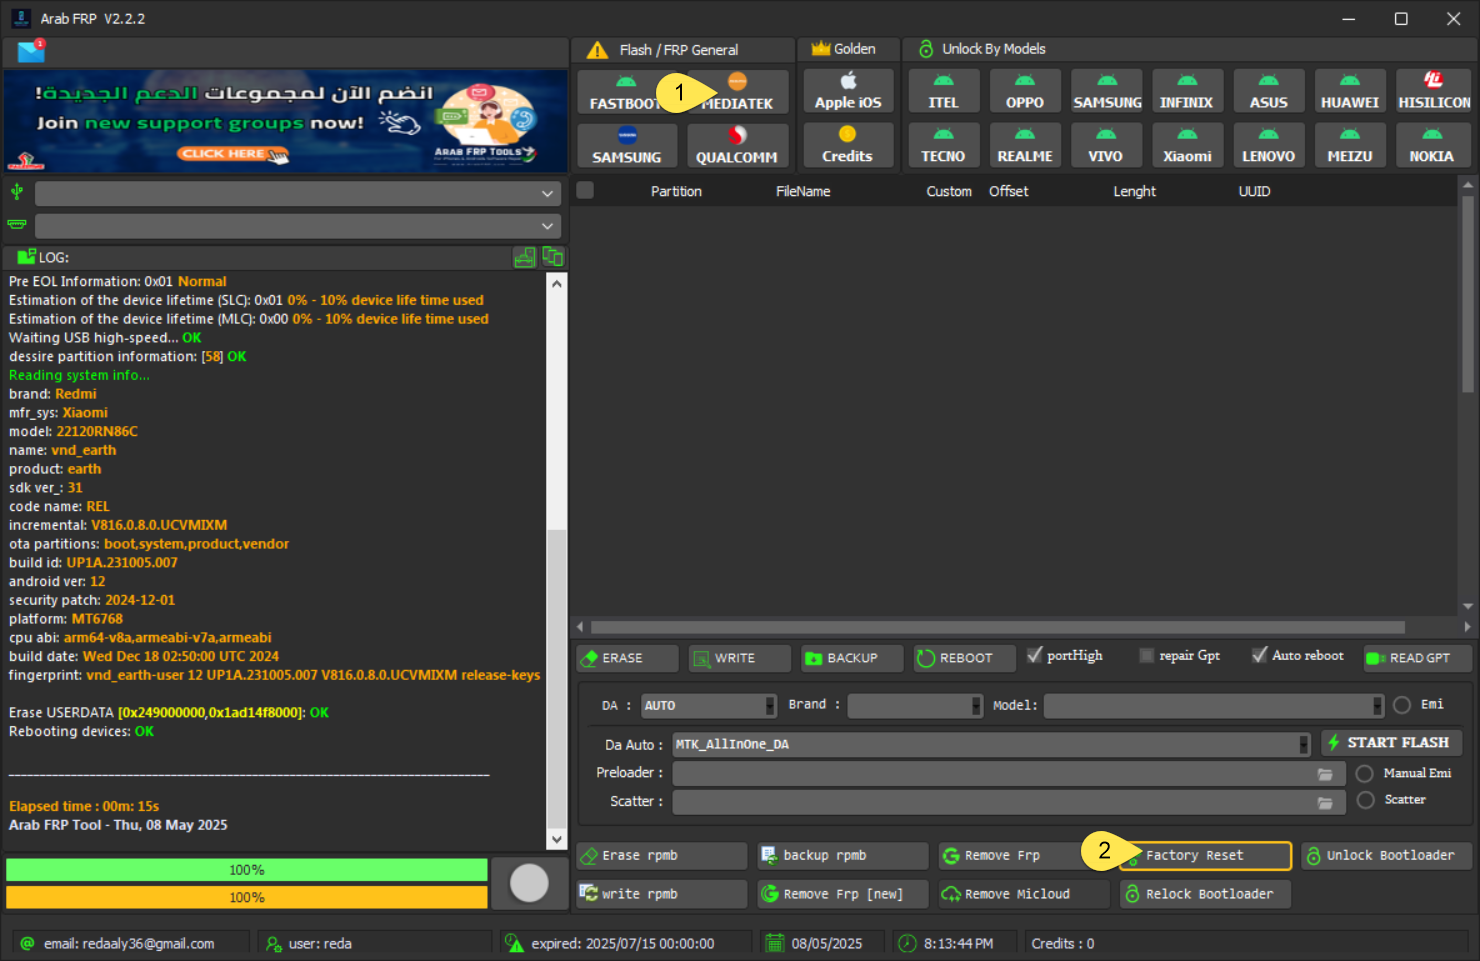Sort by Partition column header
Screen dimensions: 1480x961
pos(676,191)
